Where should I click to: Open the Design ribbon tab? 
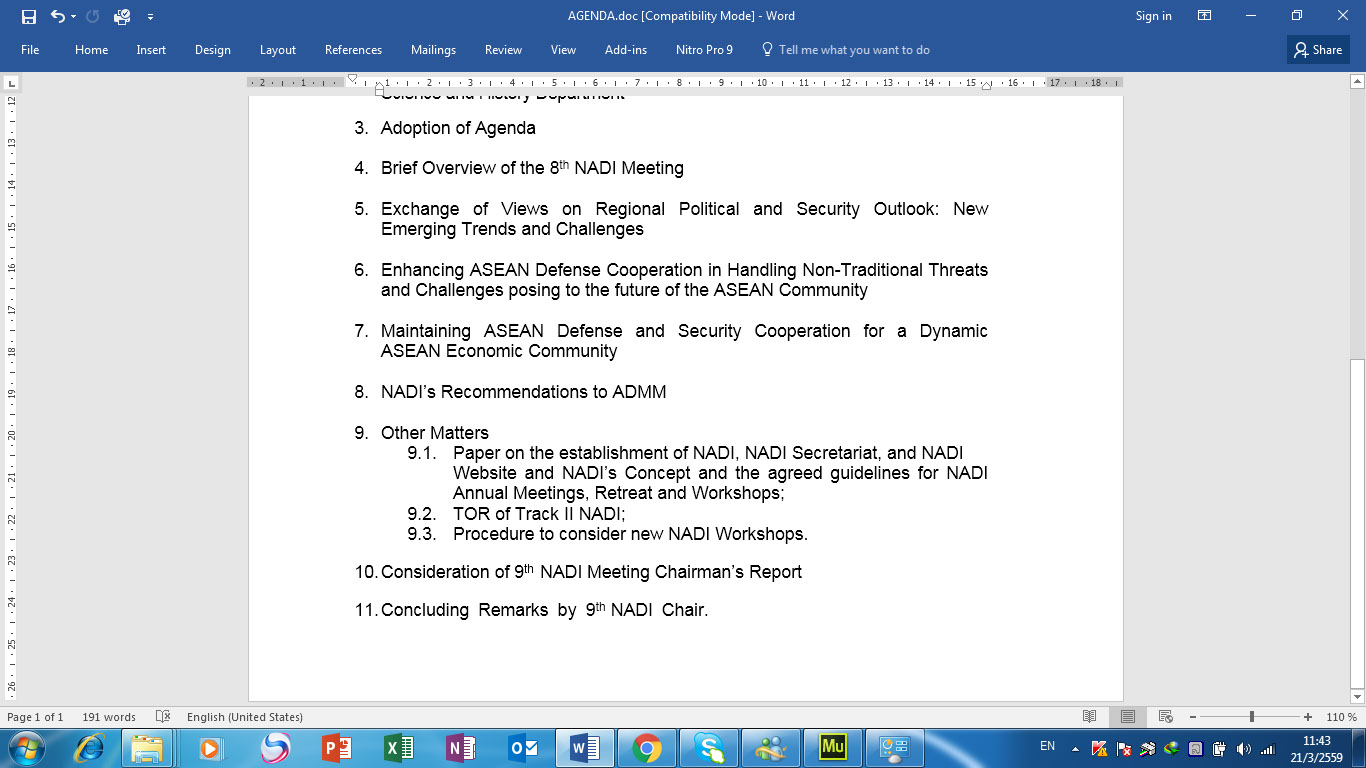click(x=213, y=50)
